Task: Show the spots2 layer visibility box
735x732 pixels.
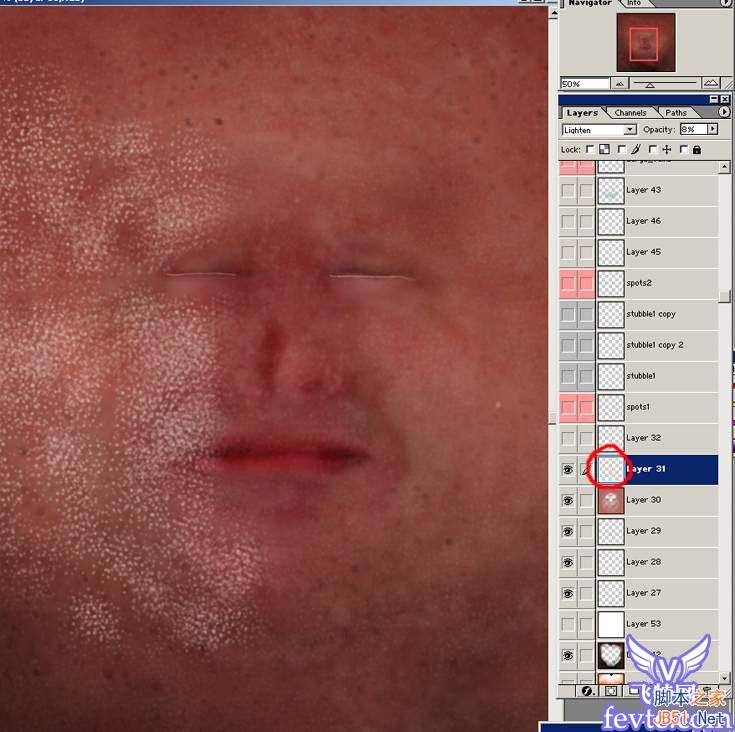Action: click(x=568, y=283)
